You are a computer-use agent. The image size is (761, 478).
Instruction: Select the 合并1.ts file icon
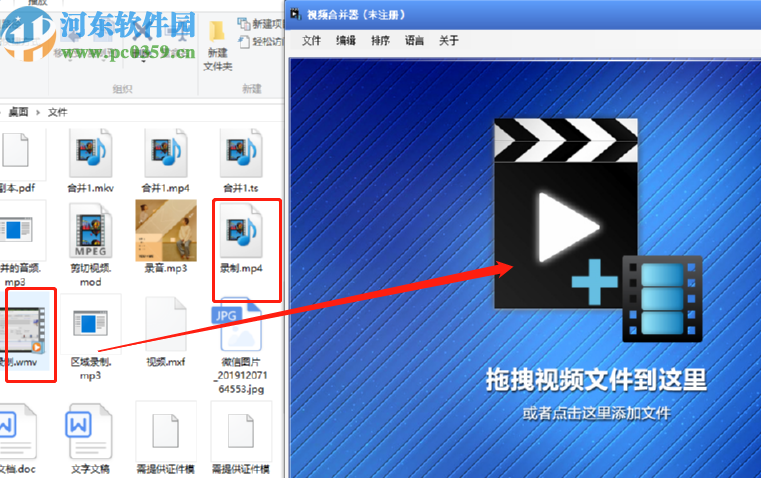241,153
